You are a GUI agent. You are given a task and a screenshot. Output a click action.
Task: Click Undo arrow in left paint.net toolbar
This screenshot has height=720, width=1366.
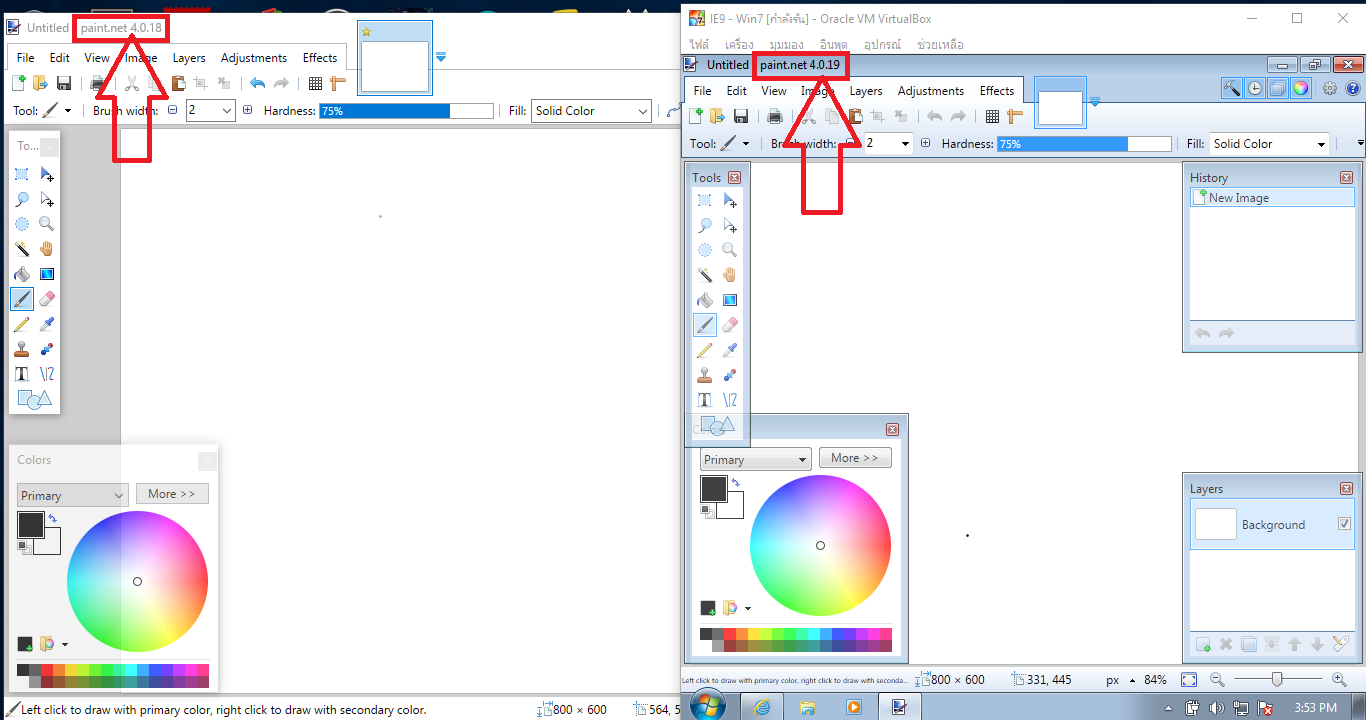tap(258, 83)
